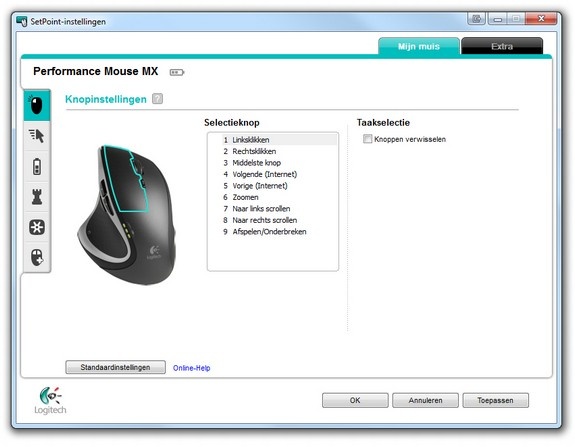Open the asterisk sidebar settings icon
This screenshot has height=447, width=575.
click(37, 227)
